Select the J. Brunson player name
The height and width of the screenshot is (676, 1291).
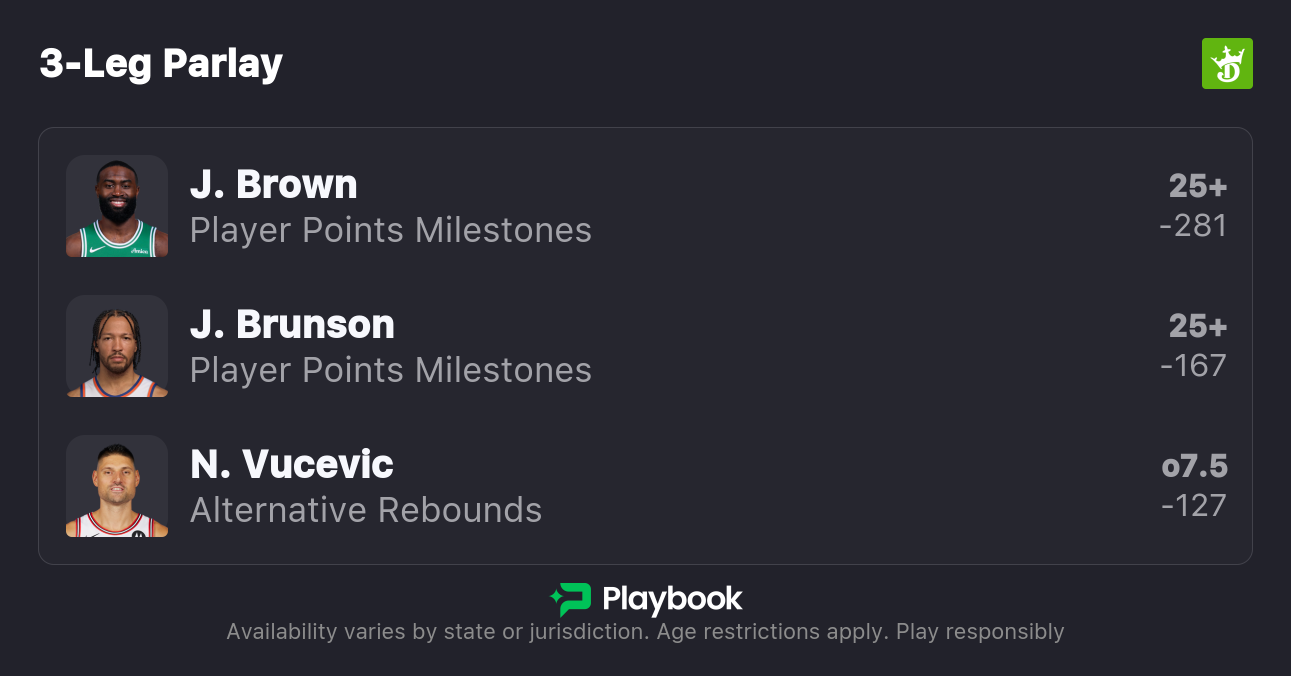292,325
